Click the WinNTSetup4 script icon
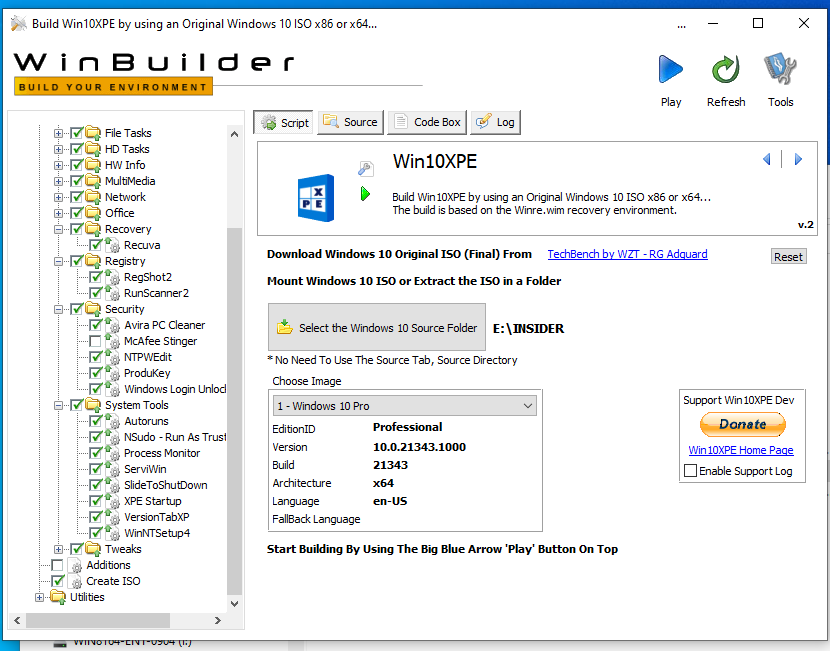This screenshot has height=651, width=830. click(x=112, y=533)
